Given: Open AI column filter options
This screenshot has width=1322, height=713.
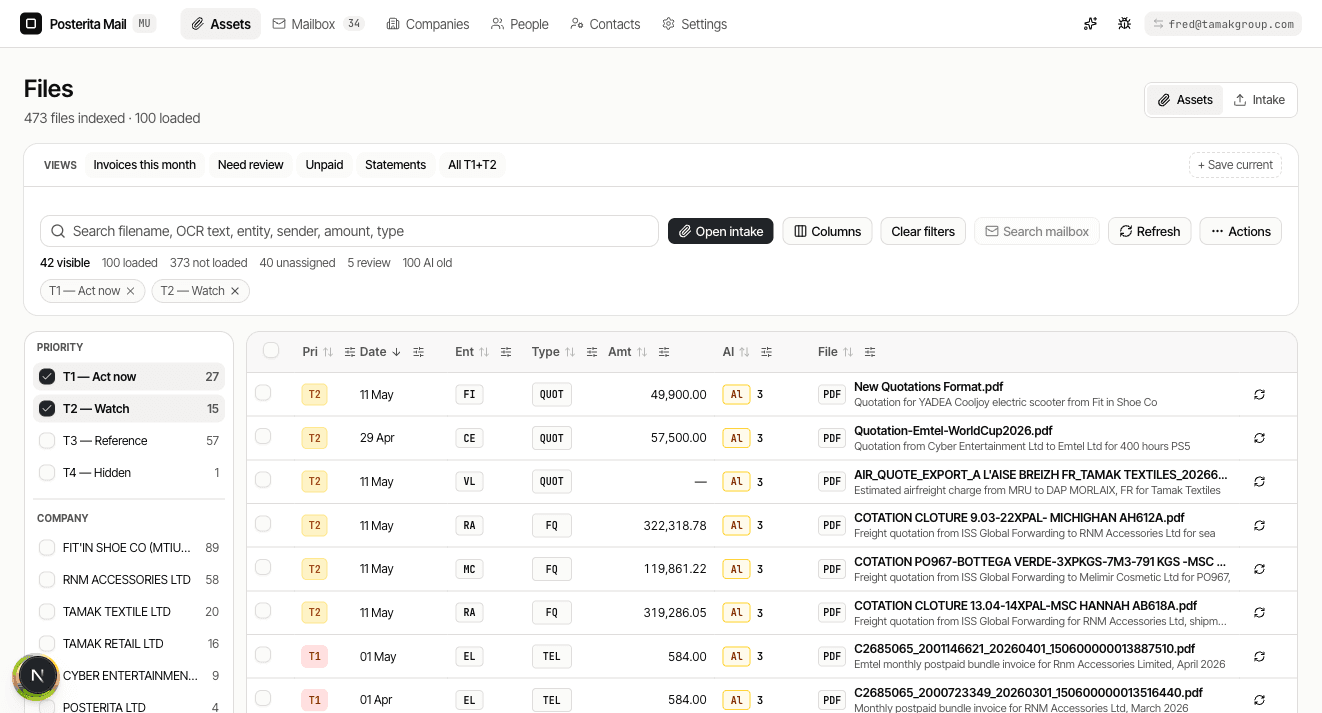Looking at the screenshot, I should [766, 352].
